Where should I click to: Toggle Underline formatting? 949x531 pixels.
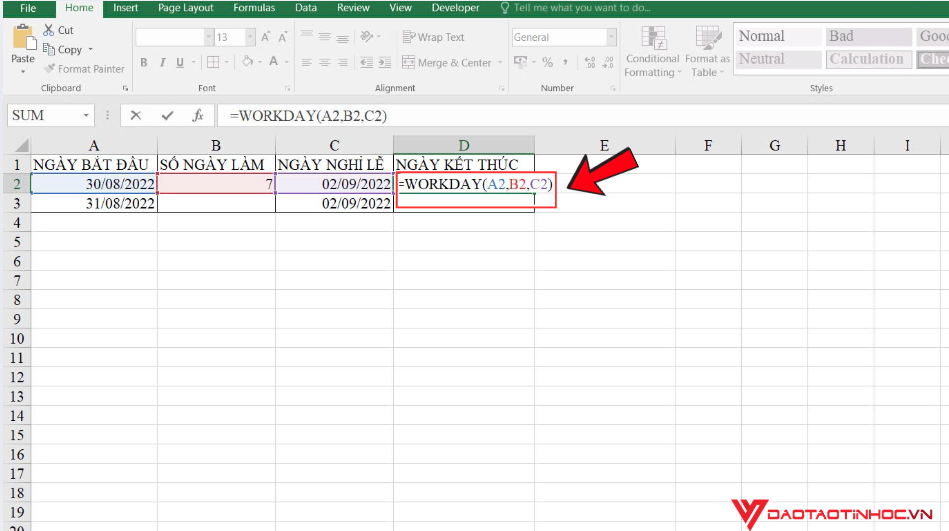[180, 62]
